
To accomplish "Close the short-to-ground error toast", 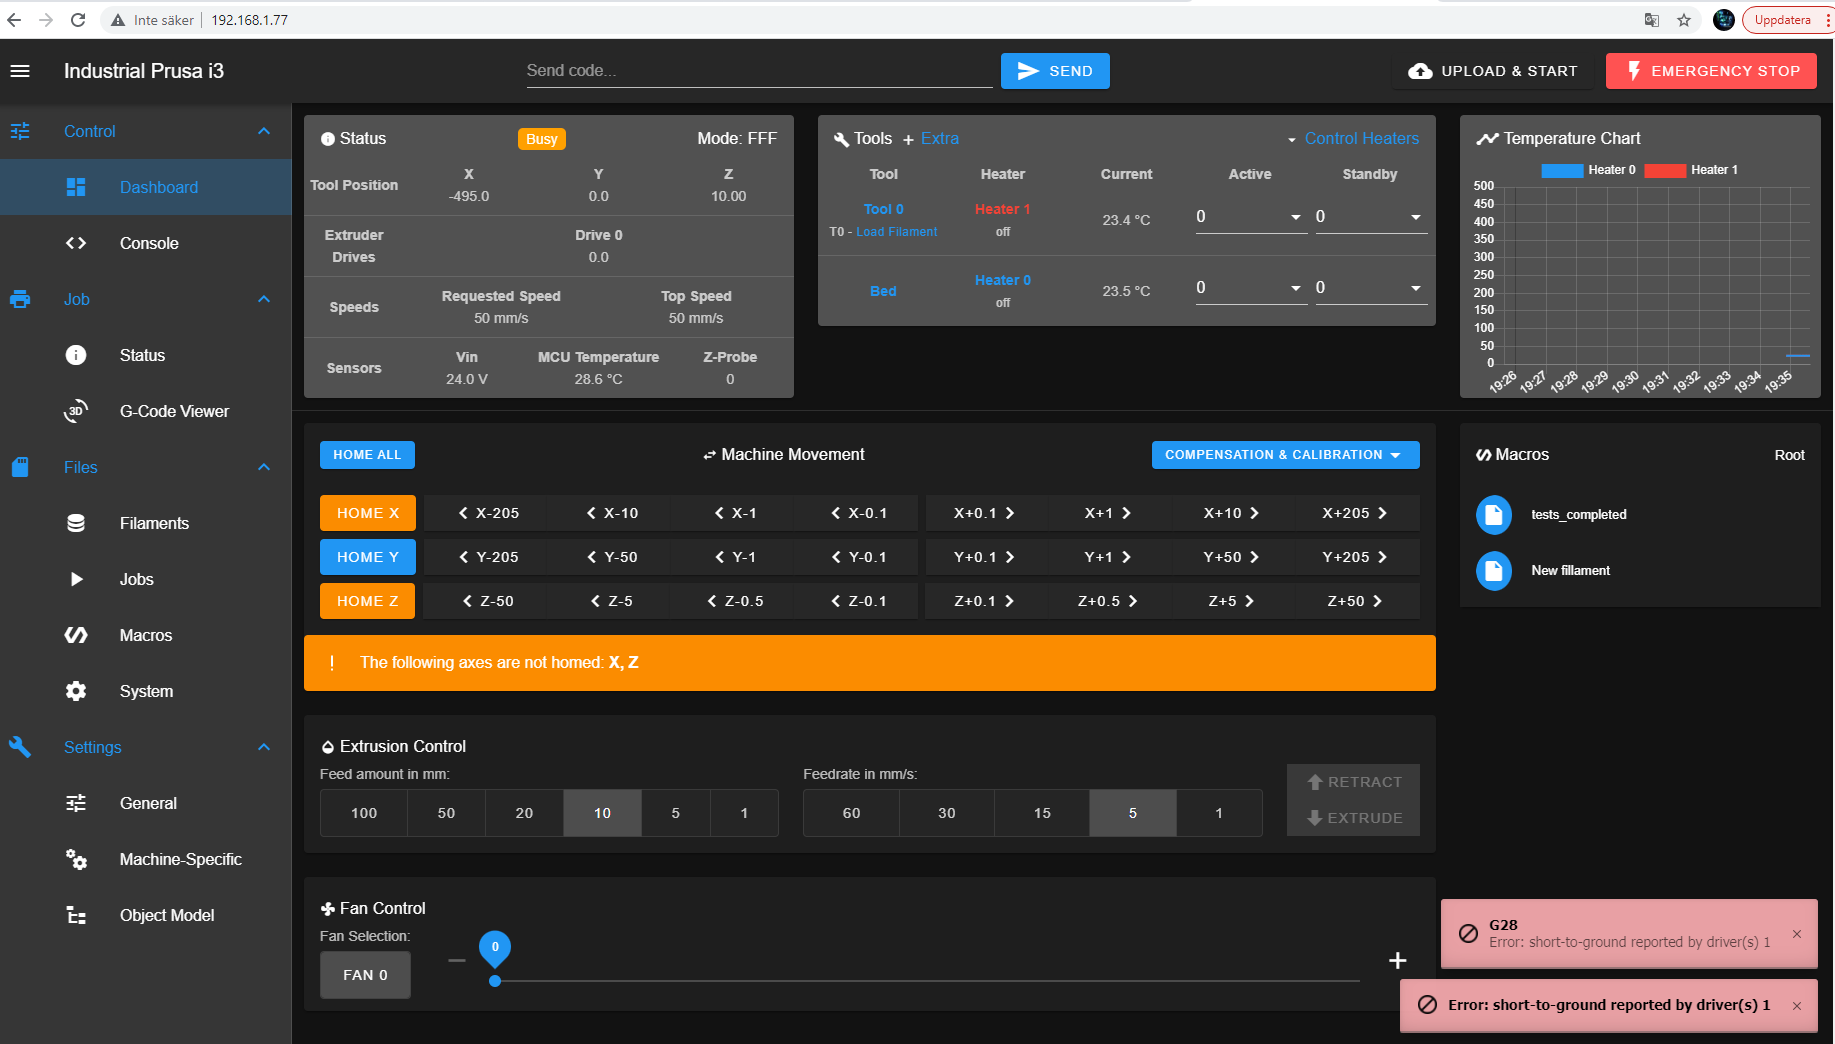I will tap(1797, 1006).
